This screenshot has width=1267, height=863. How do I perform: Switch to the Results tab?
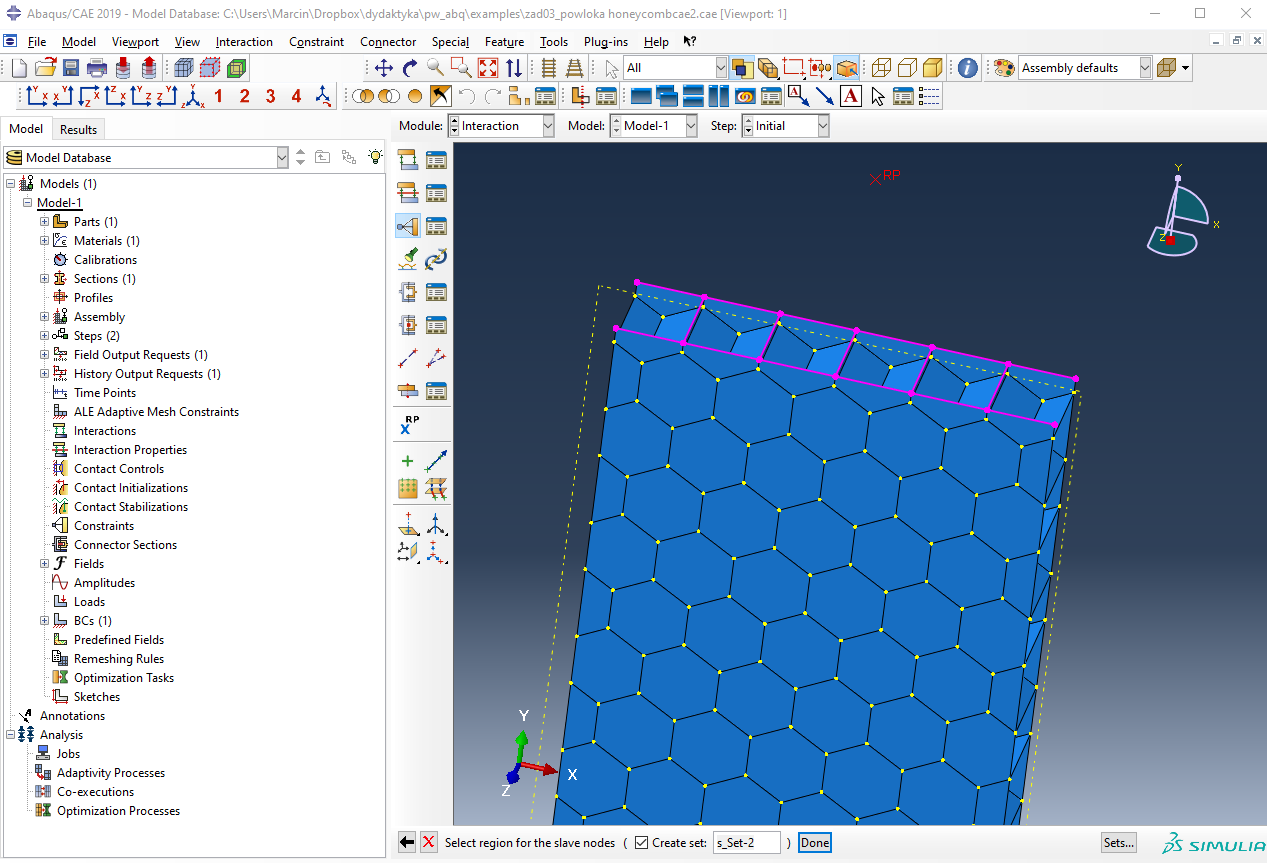[78, 129]
